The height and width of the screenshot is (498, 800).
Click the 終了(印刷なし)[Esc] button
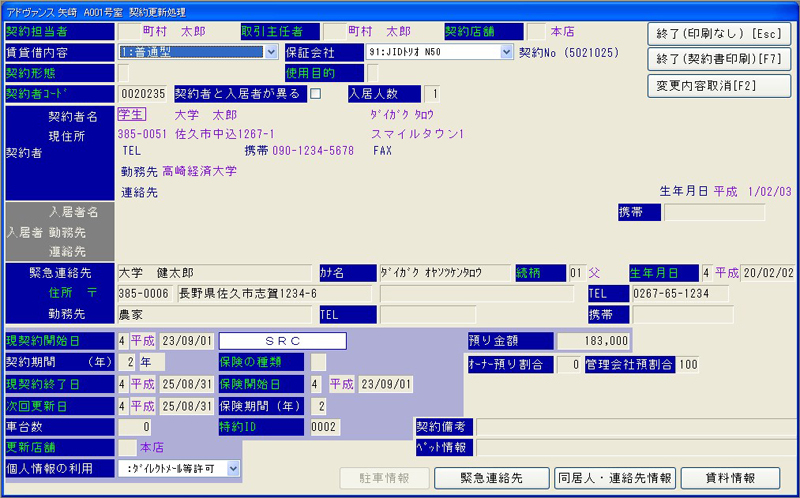tap(718, 33)
